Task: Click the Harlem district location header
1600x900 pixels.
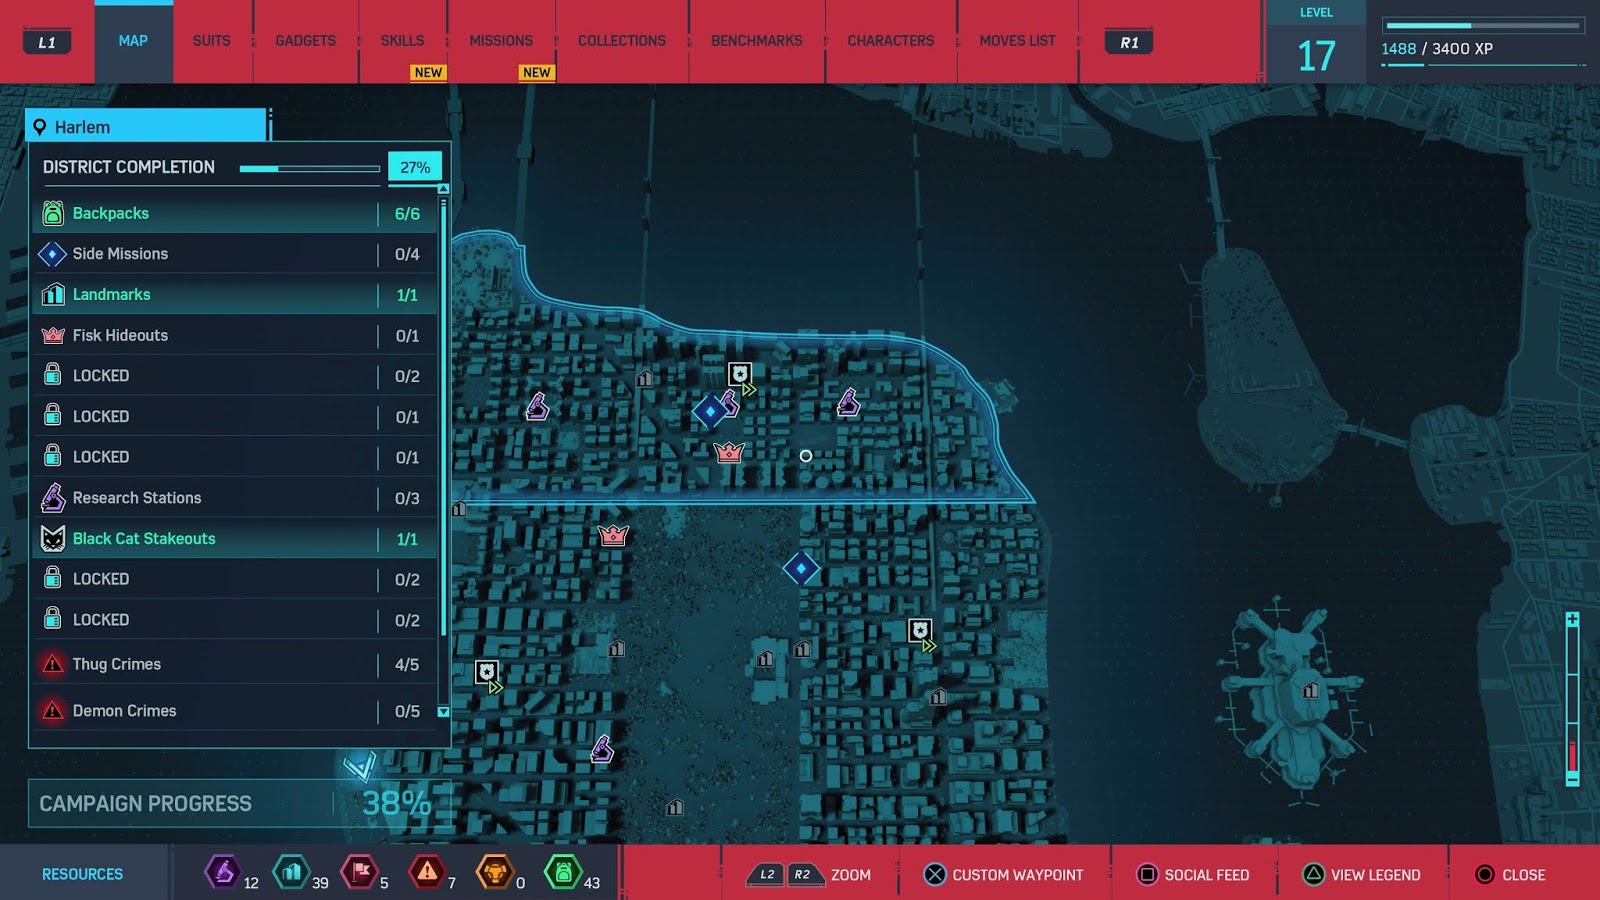Action: tap(147, 126)
